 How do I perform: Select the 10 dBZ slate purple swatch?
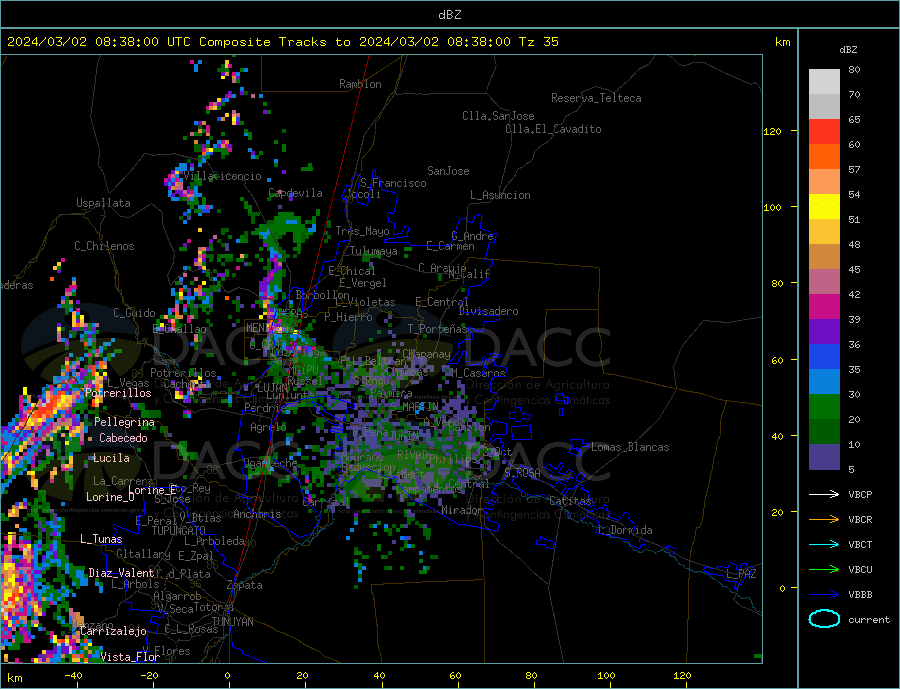click(824, 457)
